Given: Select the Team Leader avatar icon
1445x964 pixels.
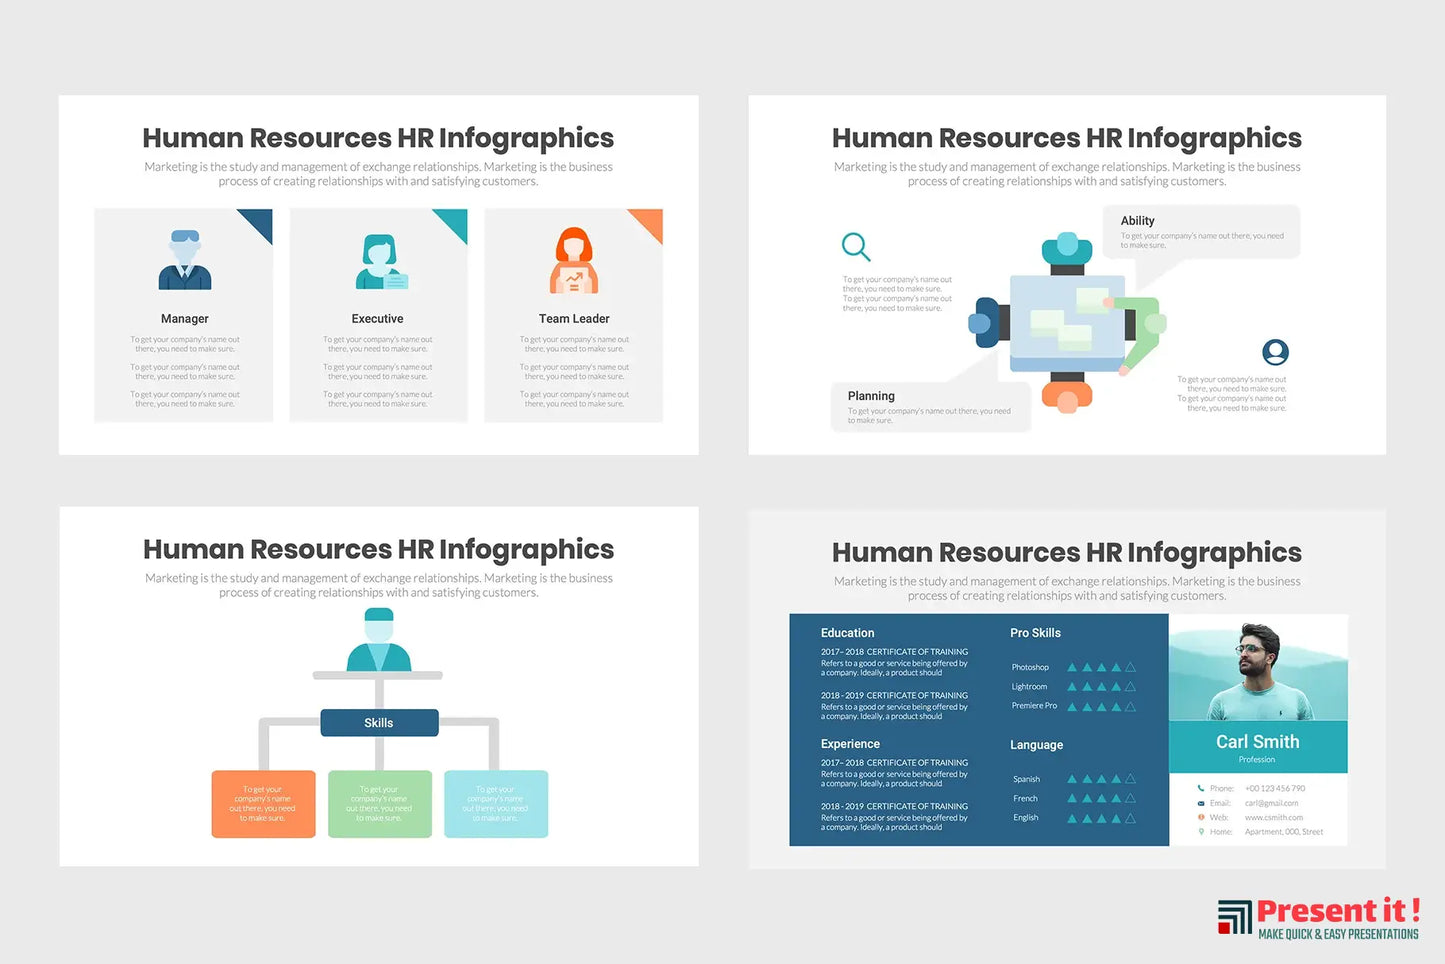Looking at the screenshot, I should click(574, 260).
